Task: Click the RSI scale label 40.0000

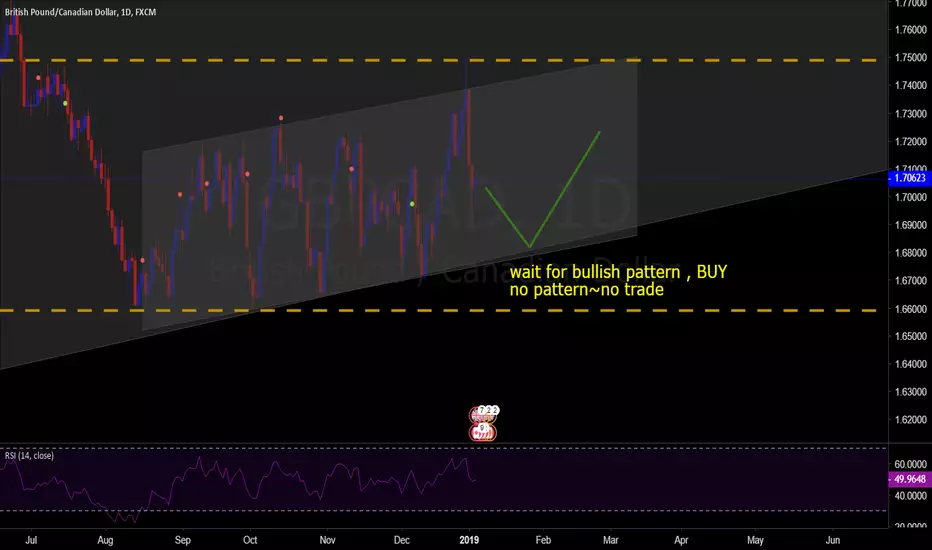Action: coord(911,496)
